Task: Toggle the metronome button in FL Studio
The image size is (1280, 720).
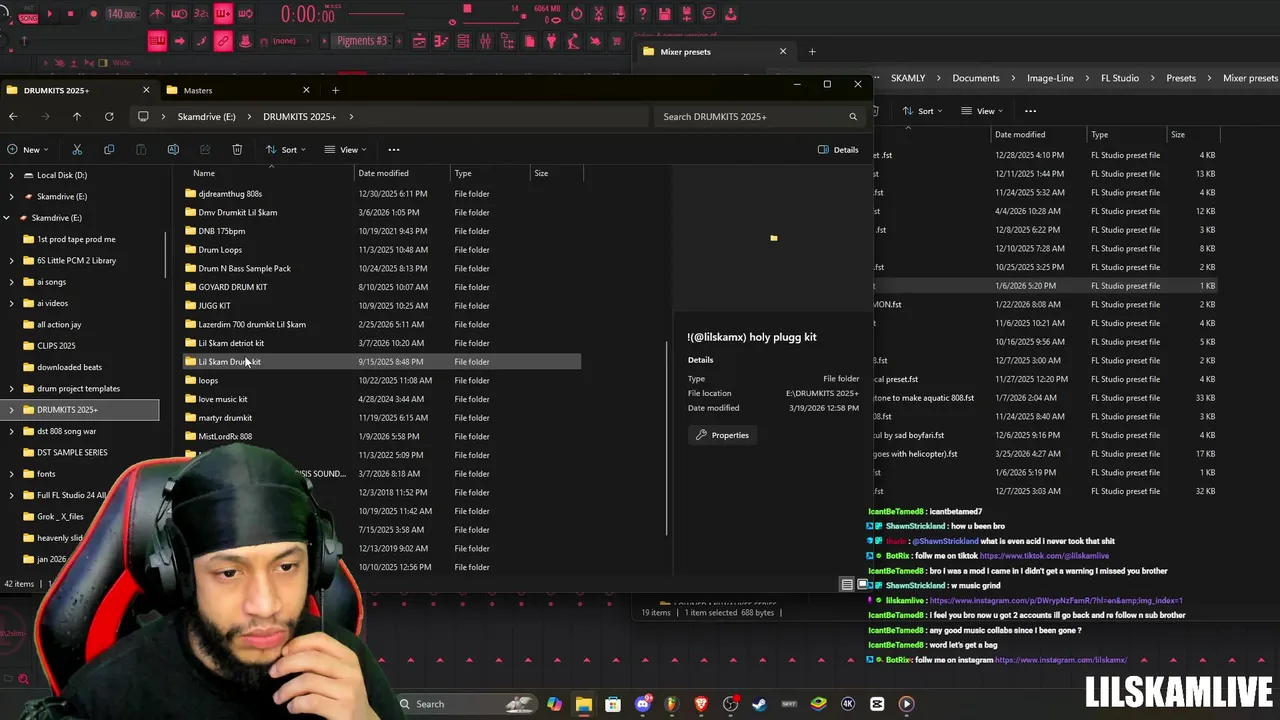Action: click(157, 14)
